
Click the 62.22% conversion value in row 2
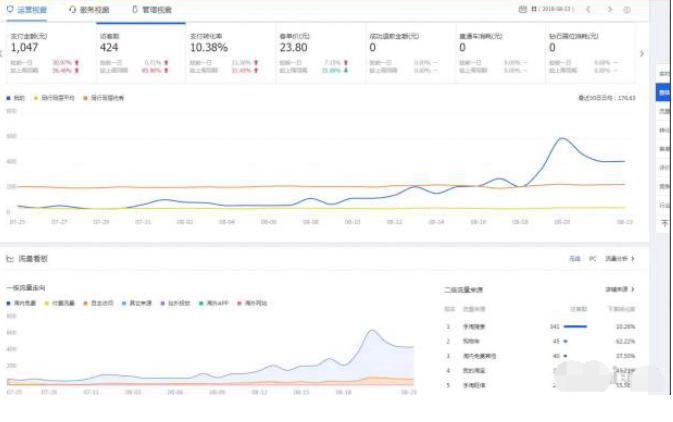(625, 341)
